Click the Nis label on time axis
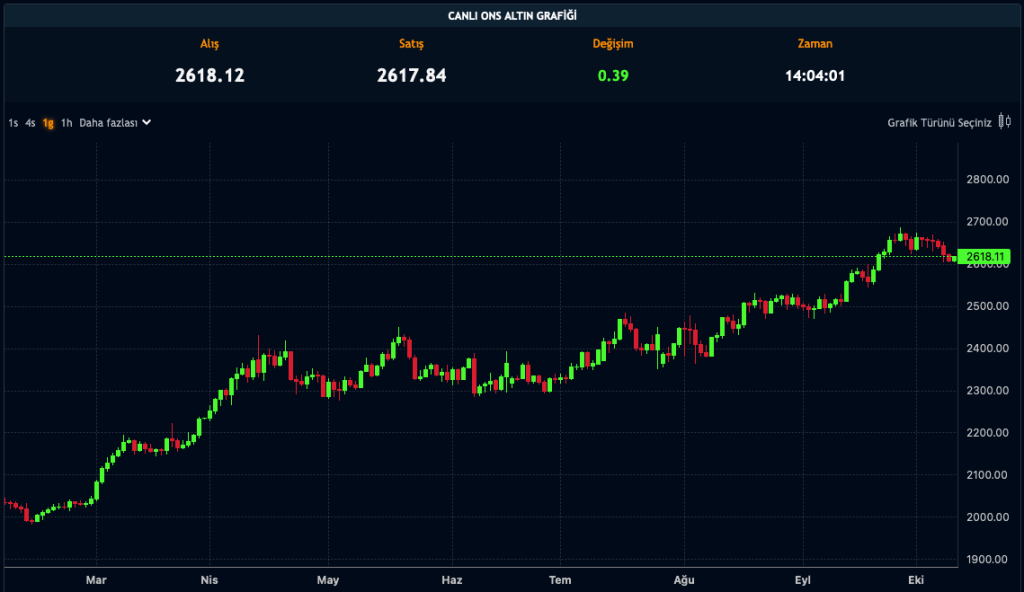Image resolution: width=1024 pixels, height=592 pixels. (209, 580)
